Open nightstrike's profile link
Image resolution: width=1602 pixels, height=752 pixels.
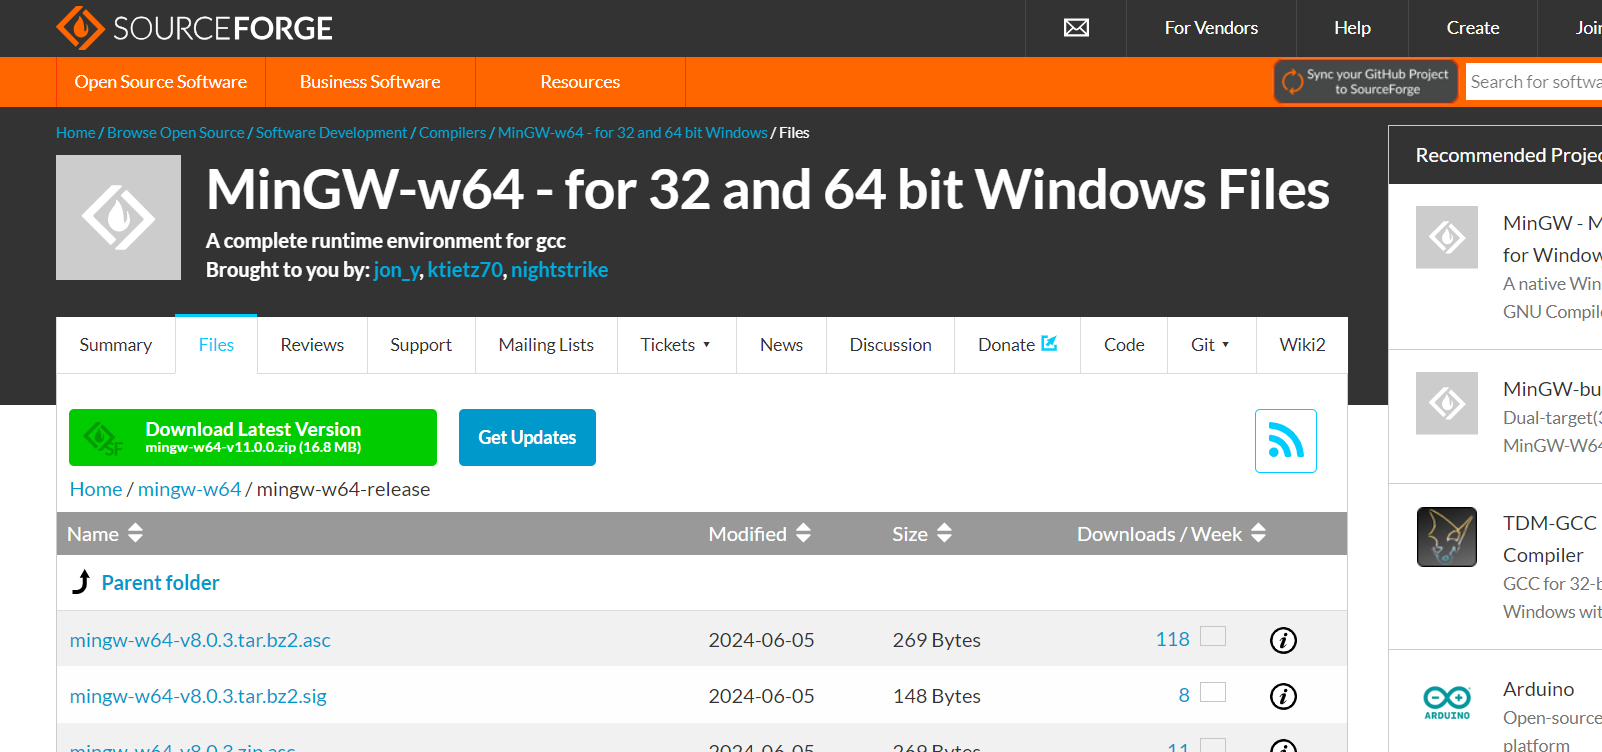tap(560, 270)
